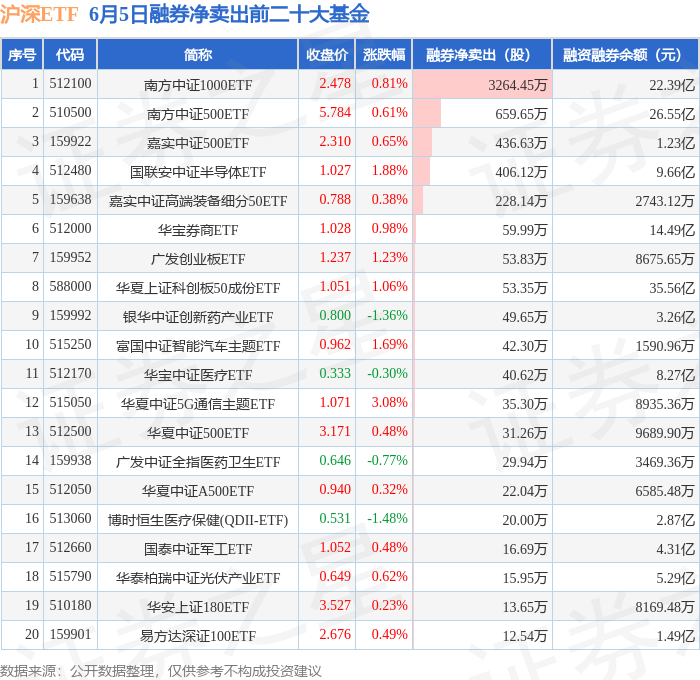Click code 588000
Screen dimensions: 700x680
point(70,287)
